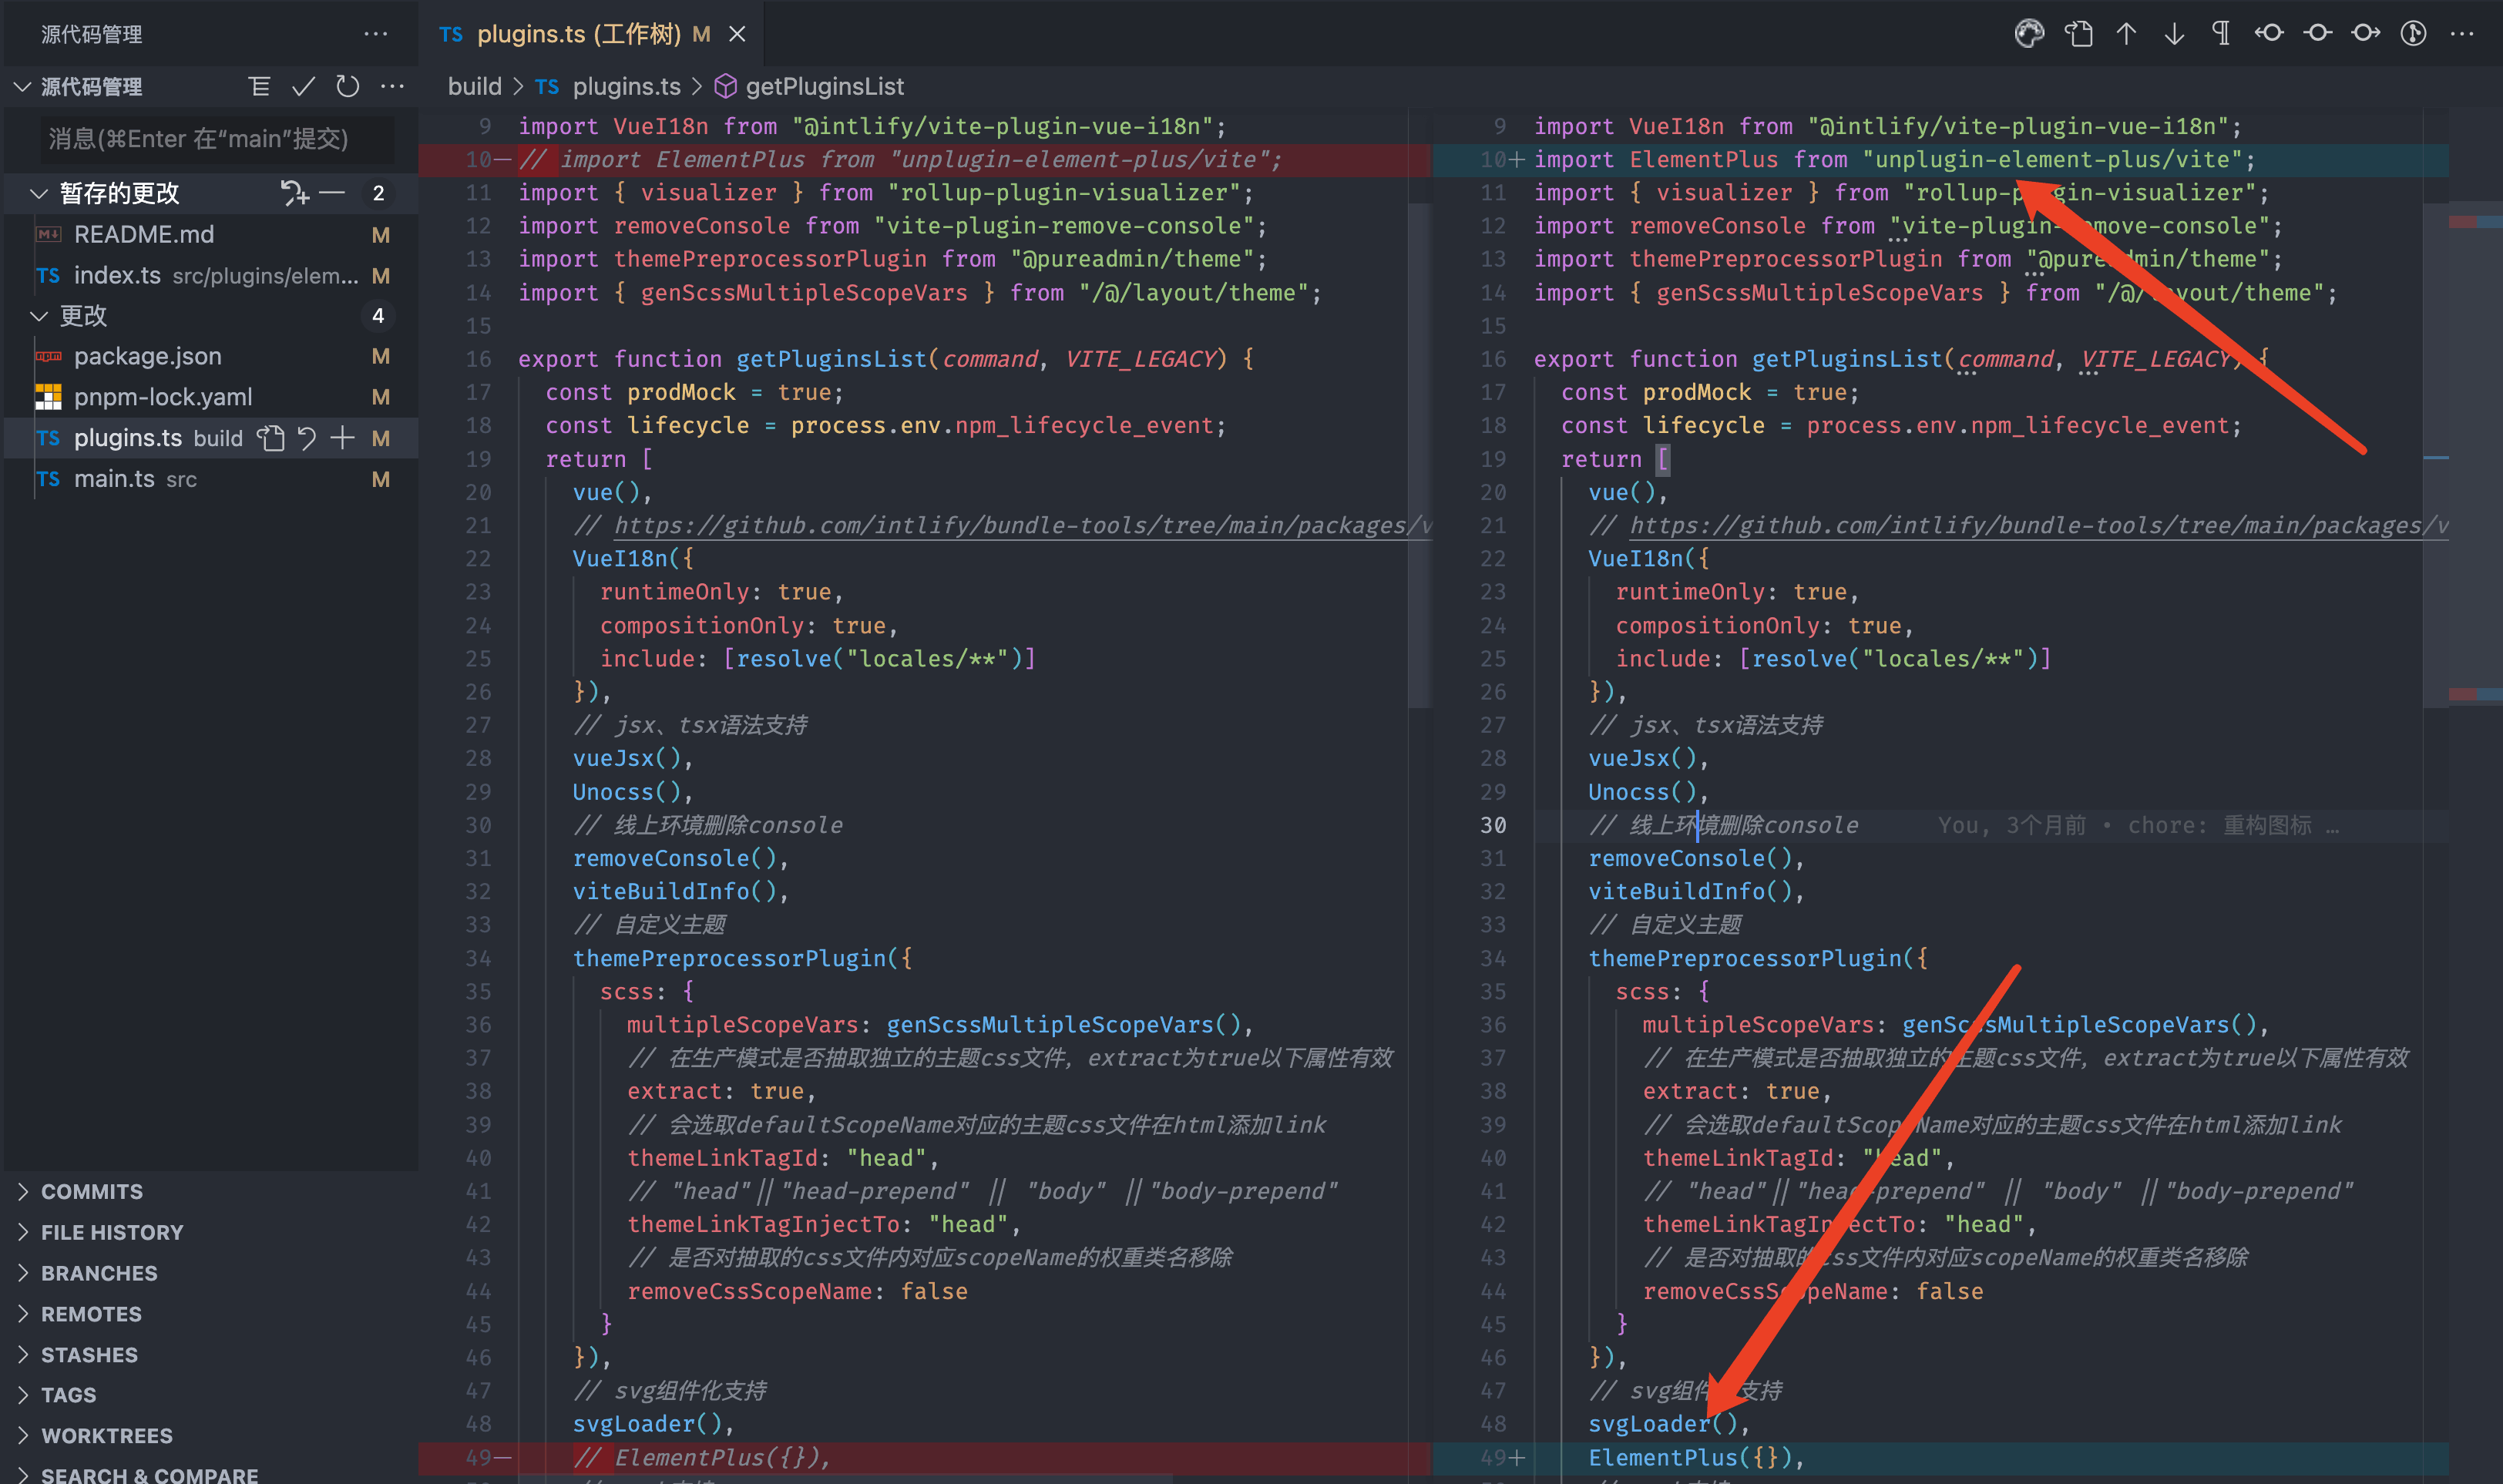The width and height of the screenshot is (2503, 1484).
Task: Collapse the 更改 changes group
Action: 39,316
